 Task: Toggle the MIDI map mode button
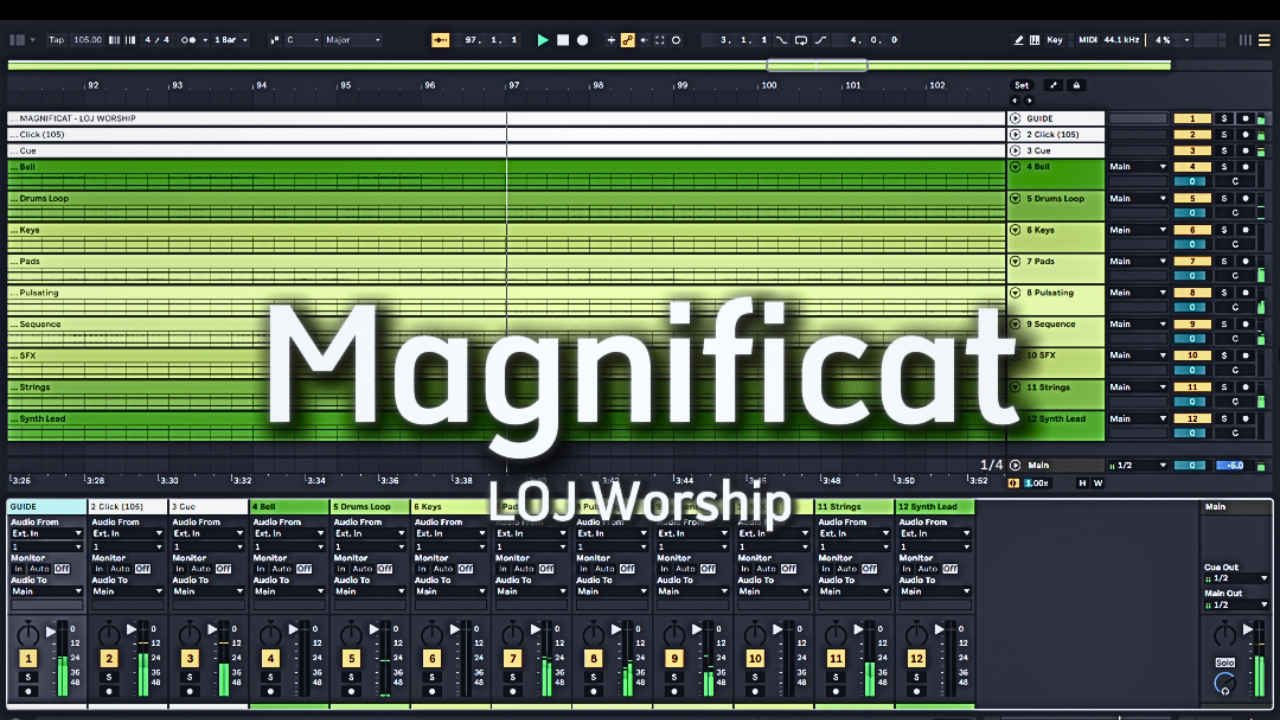pos(1088,40)
